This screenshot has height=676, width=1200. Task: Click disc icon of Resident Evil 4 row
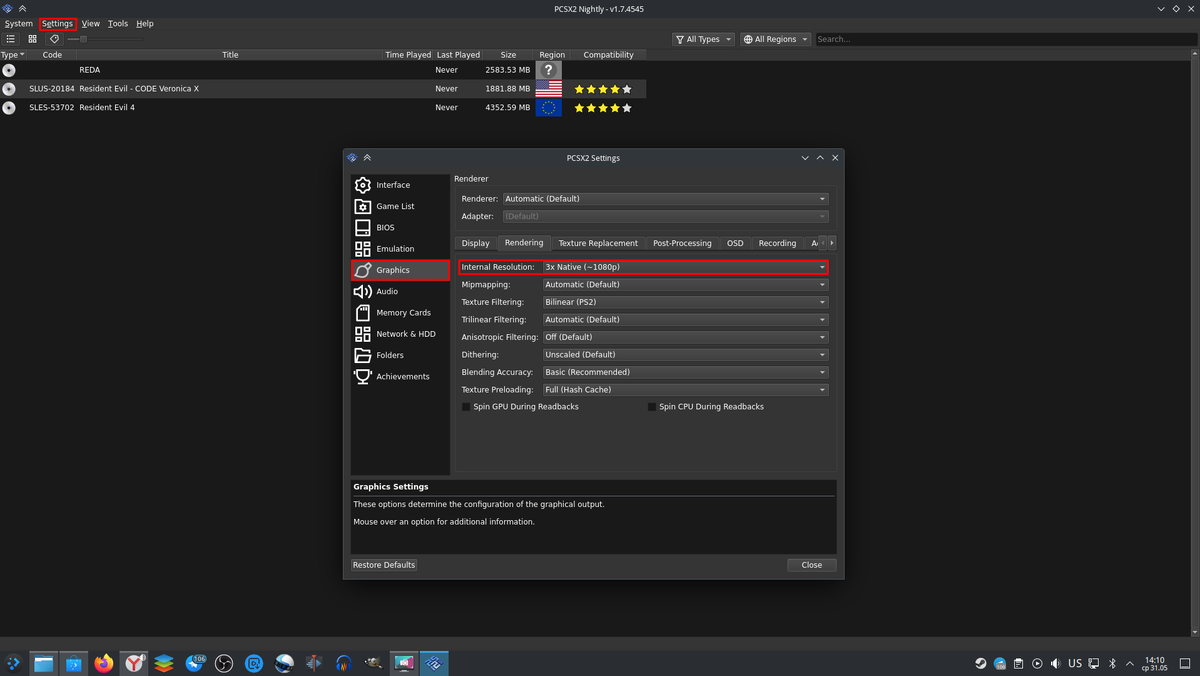[x=9, y=107]
